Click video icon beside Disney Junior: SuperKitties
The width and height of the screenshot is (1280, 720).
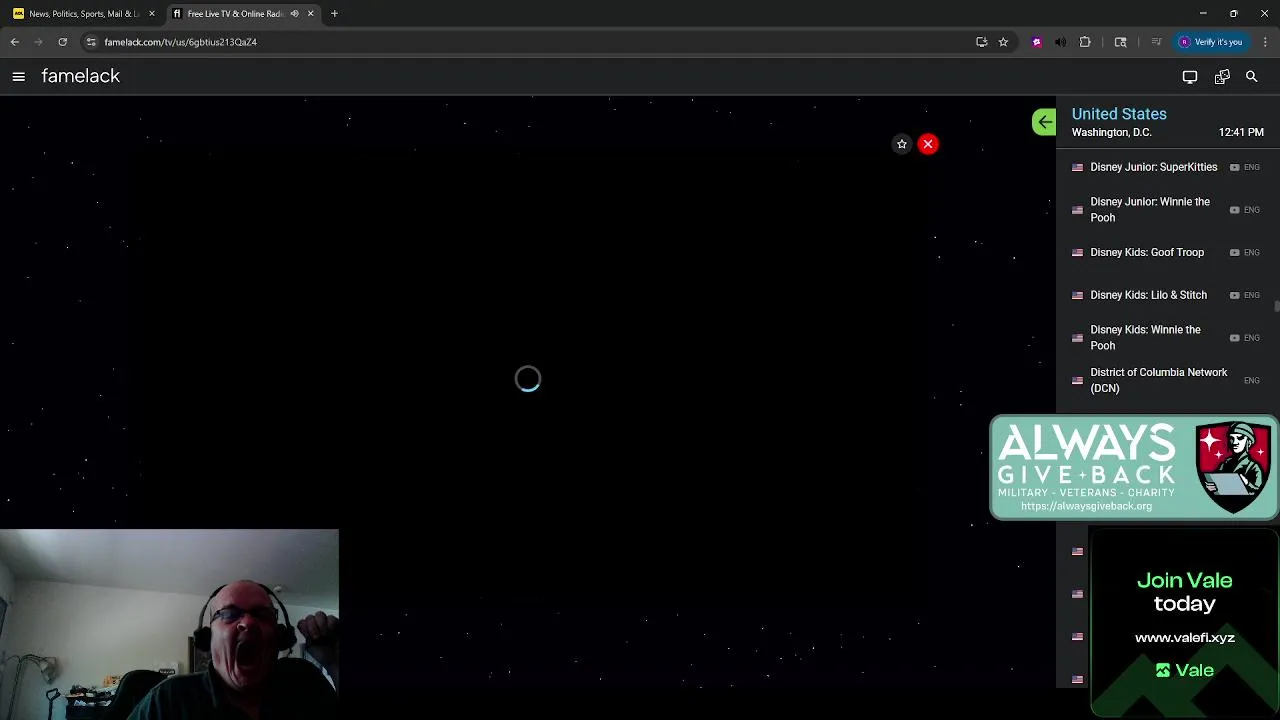[1234, 167]
